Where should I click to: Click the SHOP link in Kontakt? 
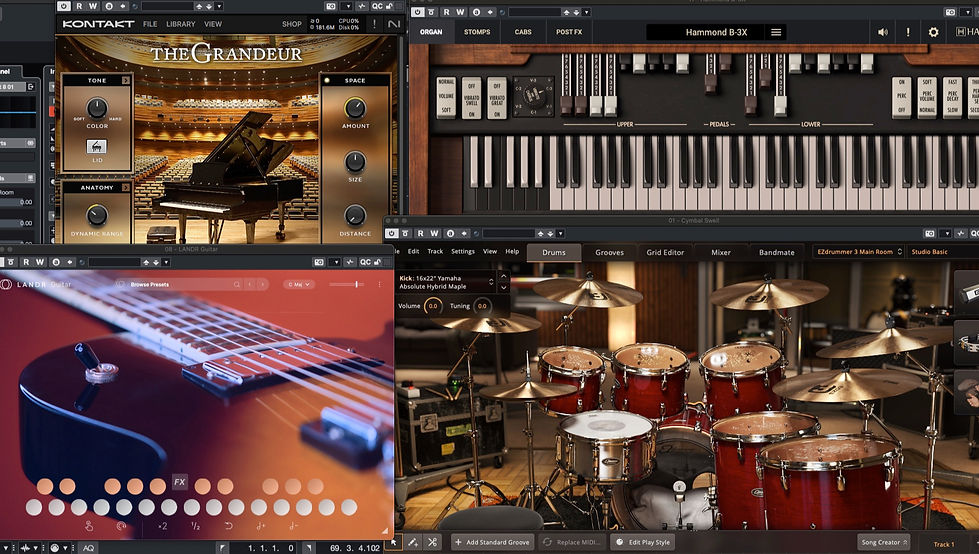292,24
